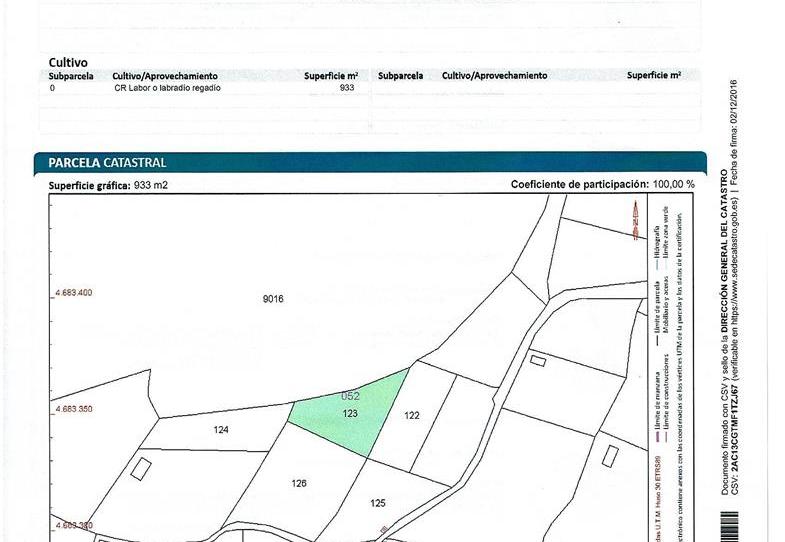Screen dimensions: 785x542
Task: Click the north arrow compass symbol
Action: click(x=636, y=219)
